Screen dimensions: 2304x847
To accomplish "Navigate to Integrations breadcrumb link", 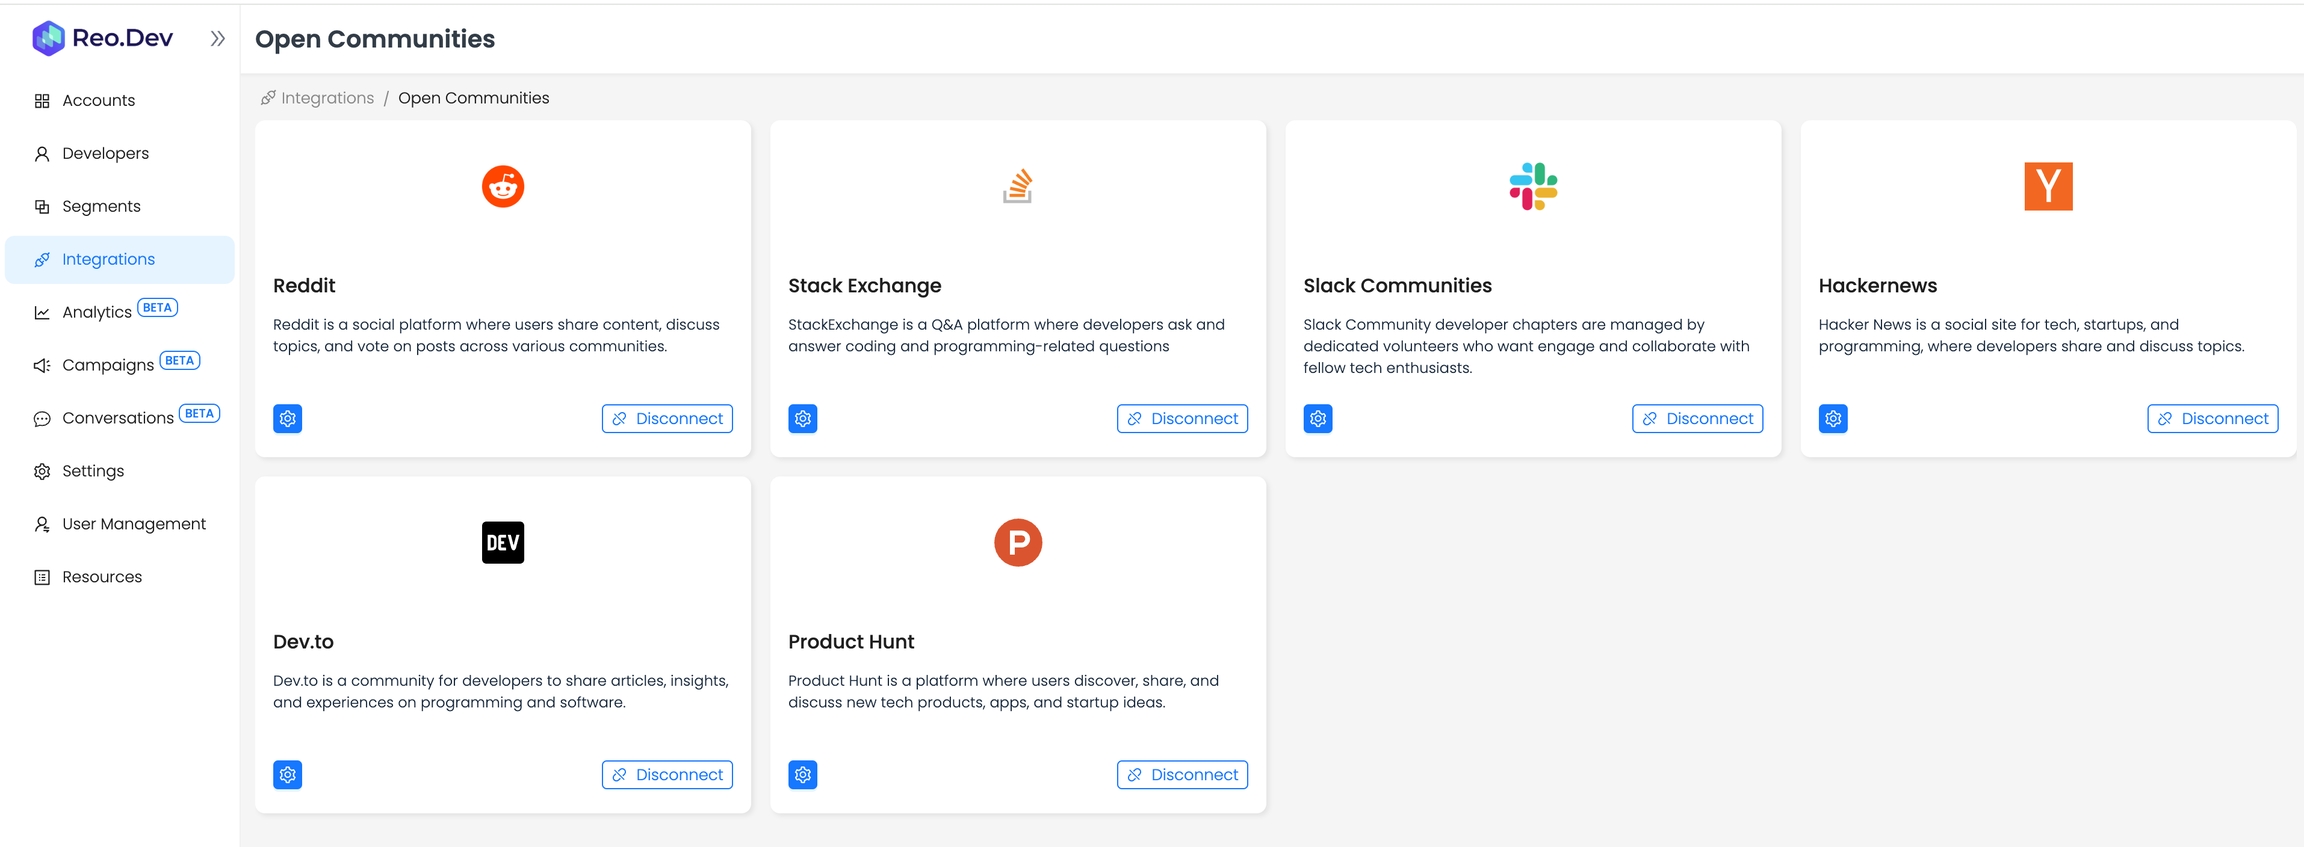I will click(x=327, y=98).
